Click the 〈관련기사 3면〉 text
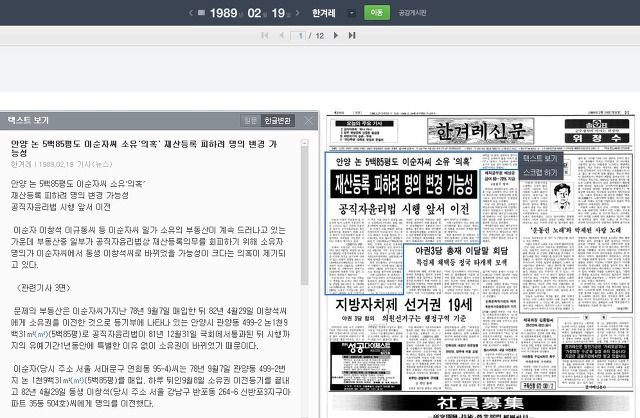Image resolution: width=640 pixels, height=418 pixels. point(44,288)
